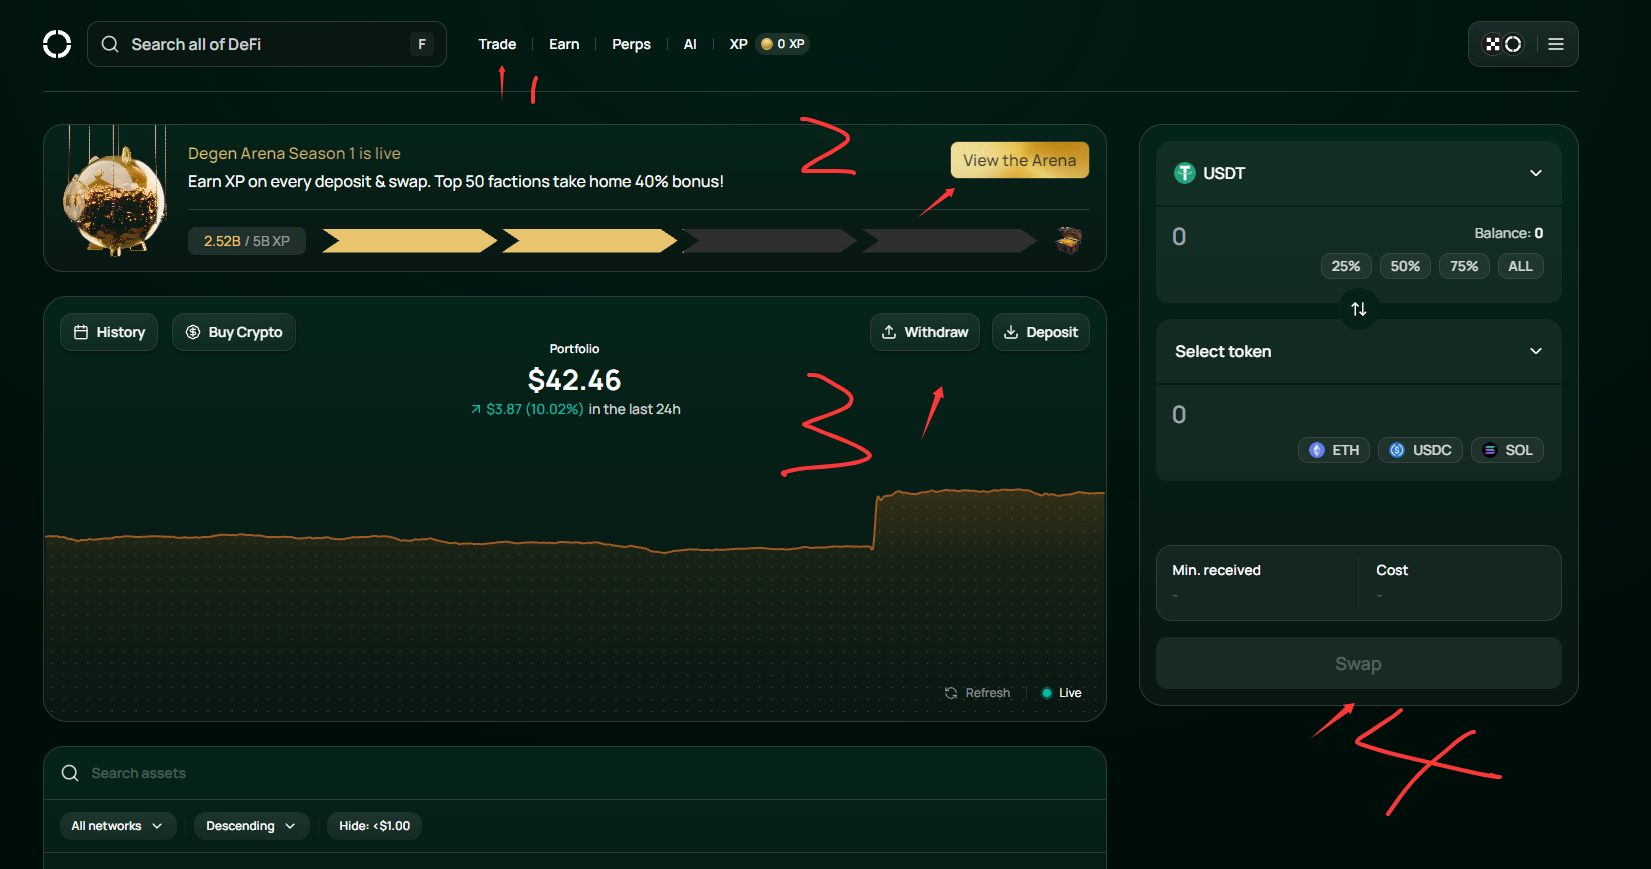Select 25% of balance
1651x869 pixels.
pos(1346,266)
